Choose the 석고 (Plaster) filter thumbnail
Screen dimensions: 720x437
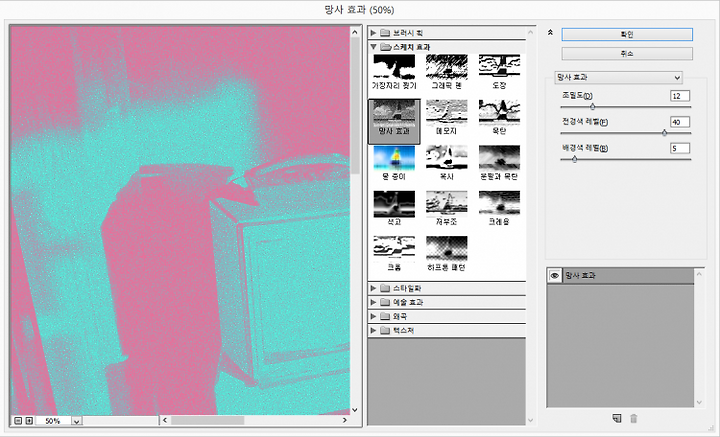coord(394,203)
